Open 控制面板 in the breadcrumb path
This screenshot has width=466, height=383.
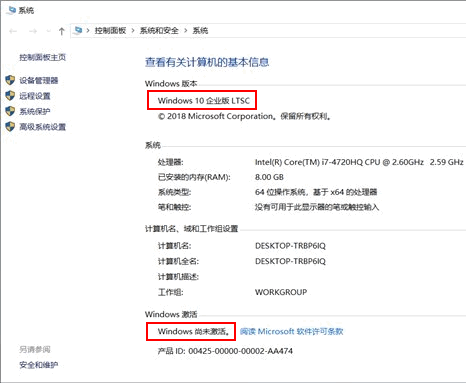point(110,31)
